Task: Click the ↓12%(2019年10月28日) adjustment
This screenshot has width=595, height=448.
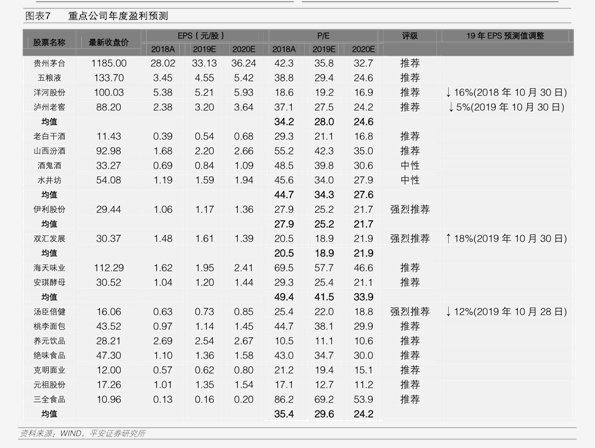Action: pyautogui.click(x=506, y=312)
